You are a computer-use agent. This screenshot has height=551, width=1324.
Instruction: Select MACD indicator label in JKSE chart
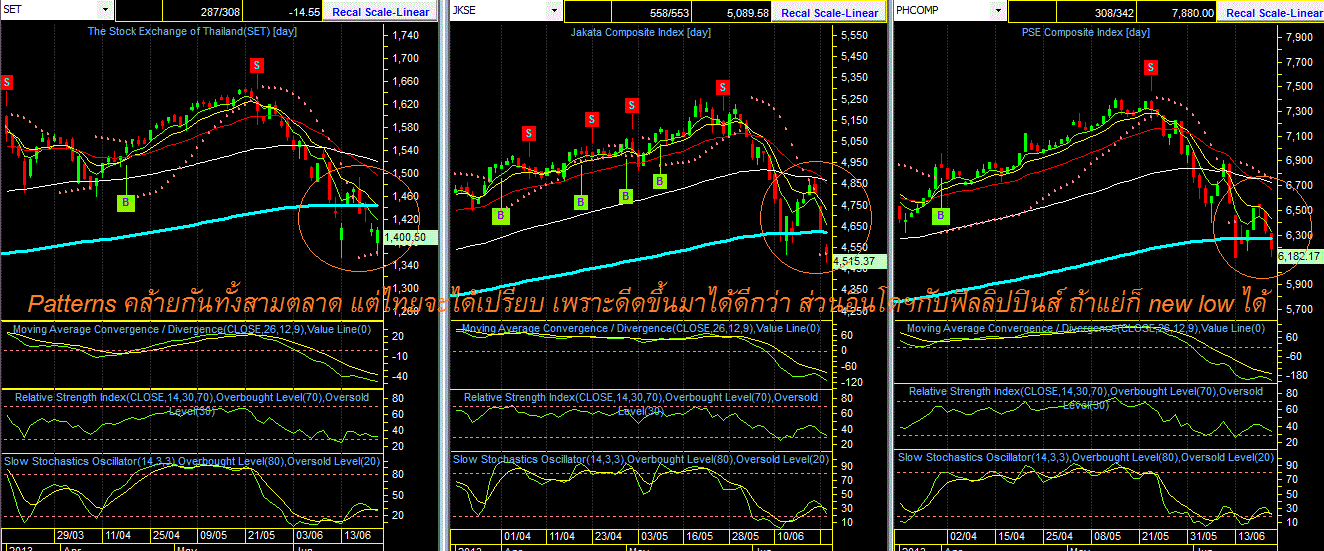[x=639, y=328]
